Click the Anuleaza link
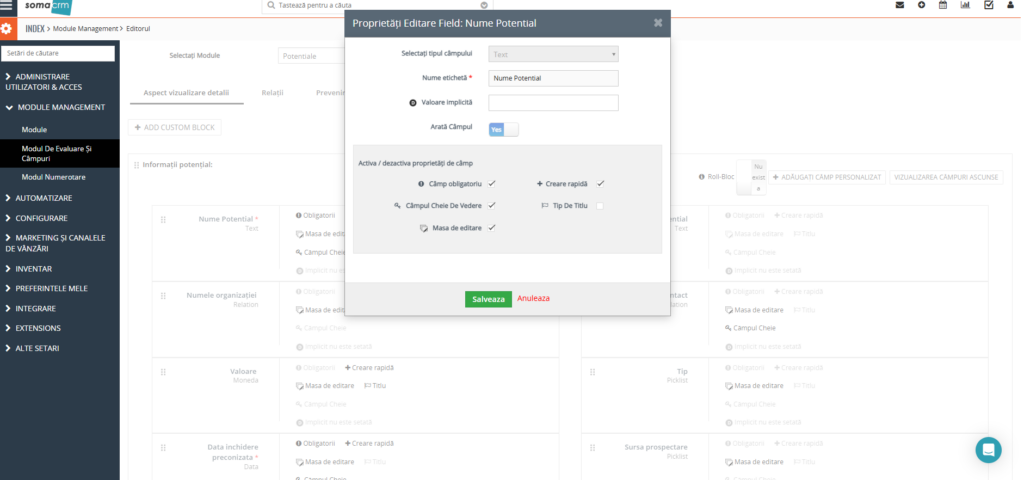The height and width of the screenshot is (480, 1024). (x=534, y=298)
